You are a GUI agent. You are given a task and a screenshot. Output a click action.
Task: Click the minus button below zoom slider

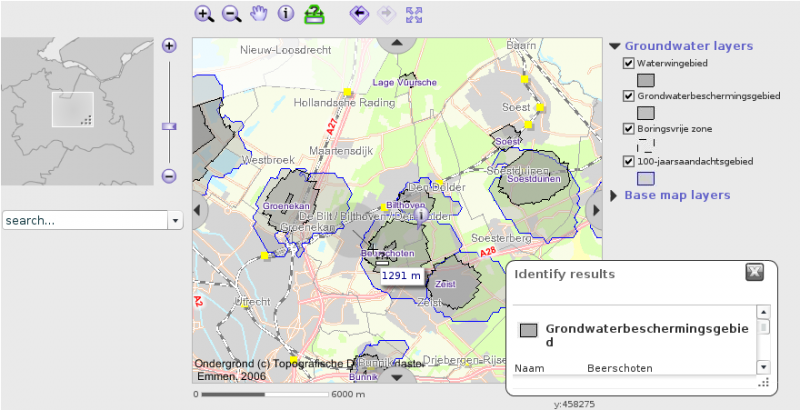169,176
